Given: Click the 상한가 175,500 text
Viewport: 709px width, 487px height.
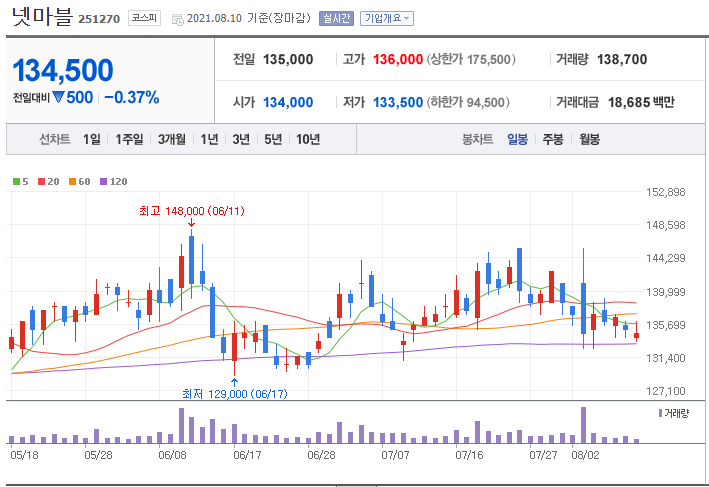Looking at the screenshot, I should [x=471, y=59].
